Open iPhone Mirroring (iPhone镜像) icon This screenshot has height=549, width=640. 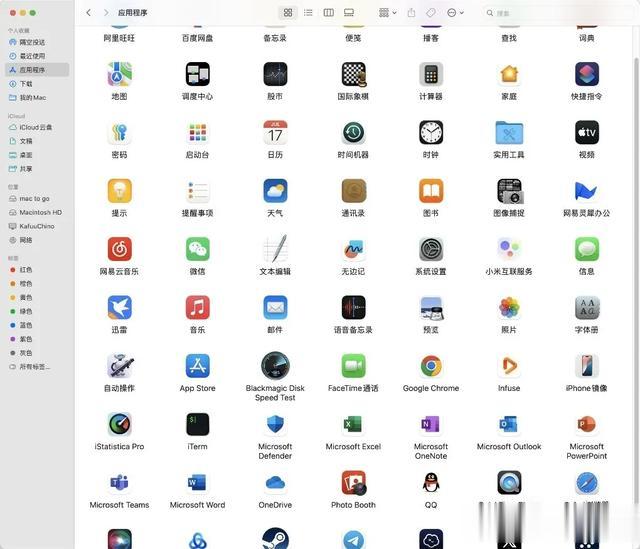tap(587, 366)
